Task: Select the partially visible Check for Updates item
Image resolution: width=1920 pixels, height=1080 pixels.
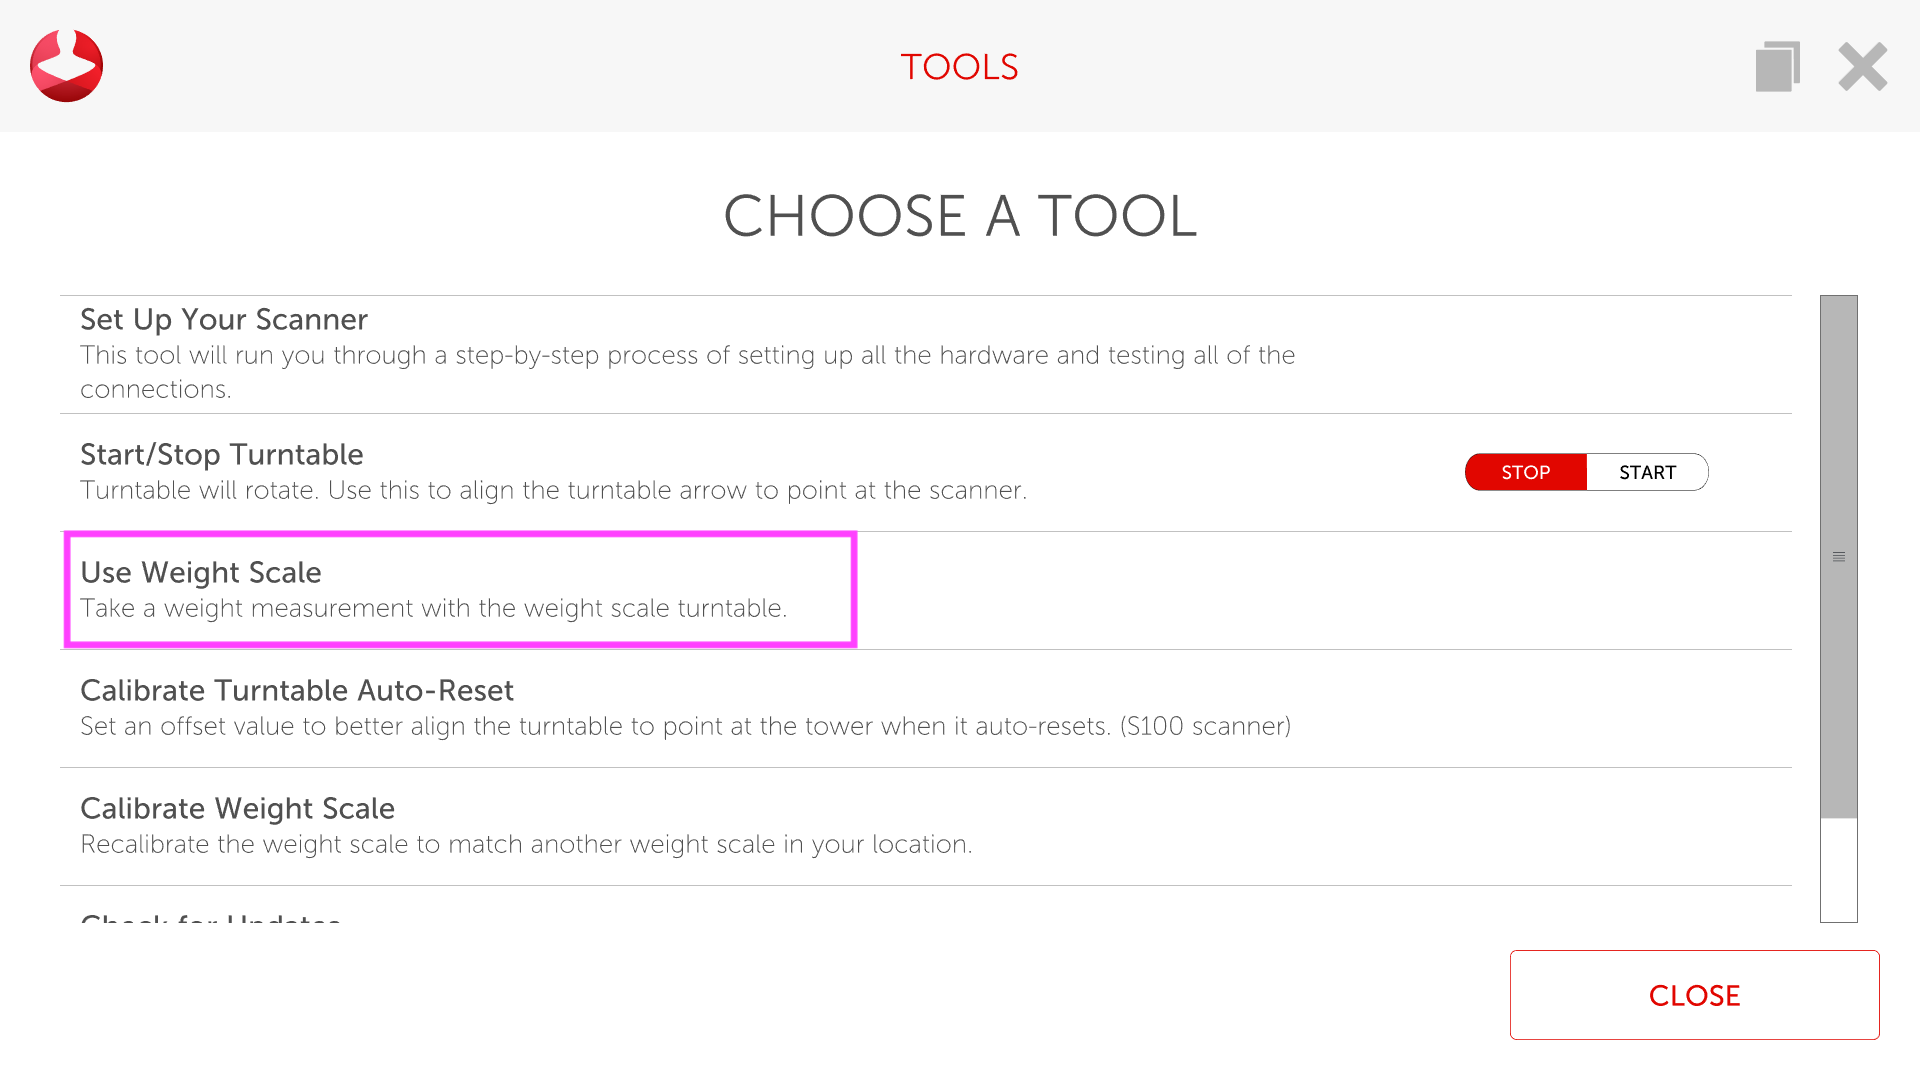Action: 210,916
